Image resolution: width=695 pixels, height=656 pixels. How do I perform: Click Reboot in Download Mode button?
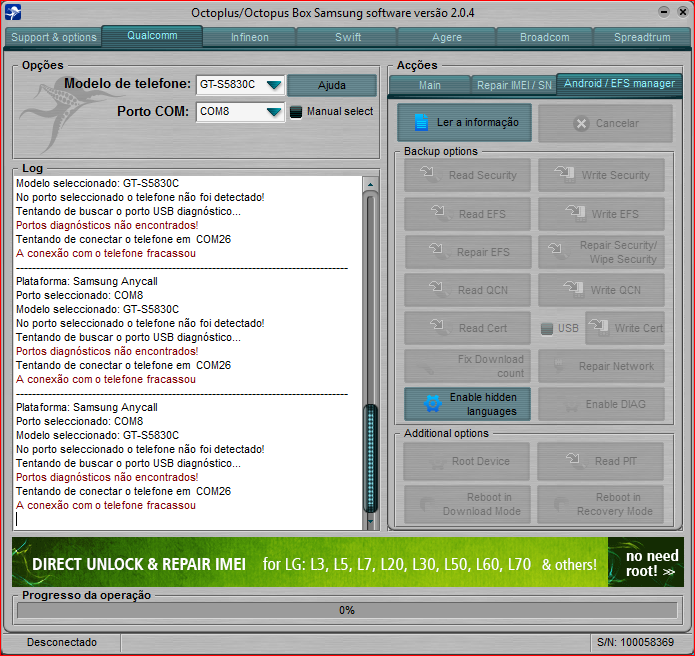pyautogui.click(x=467, y=504)
